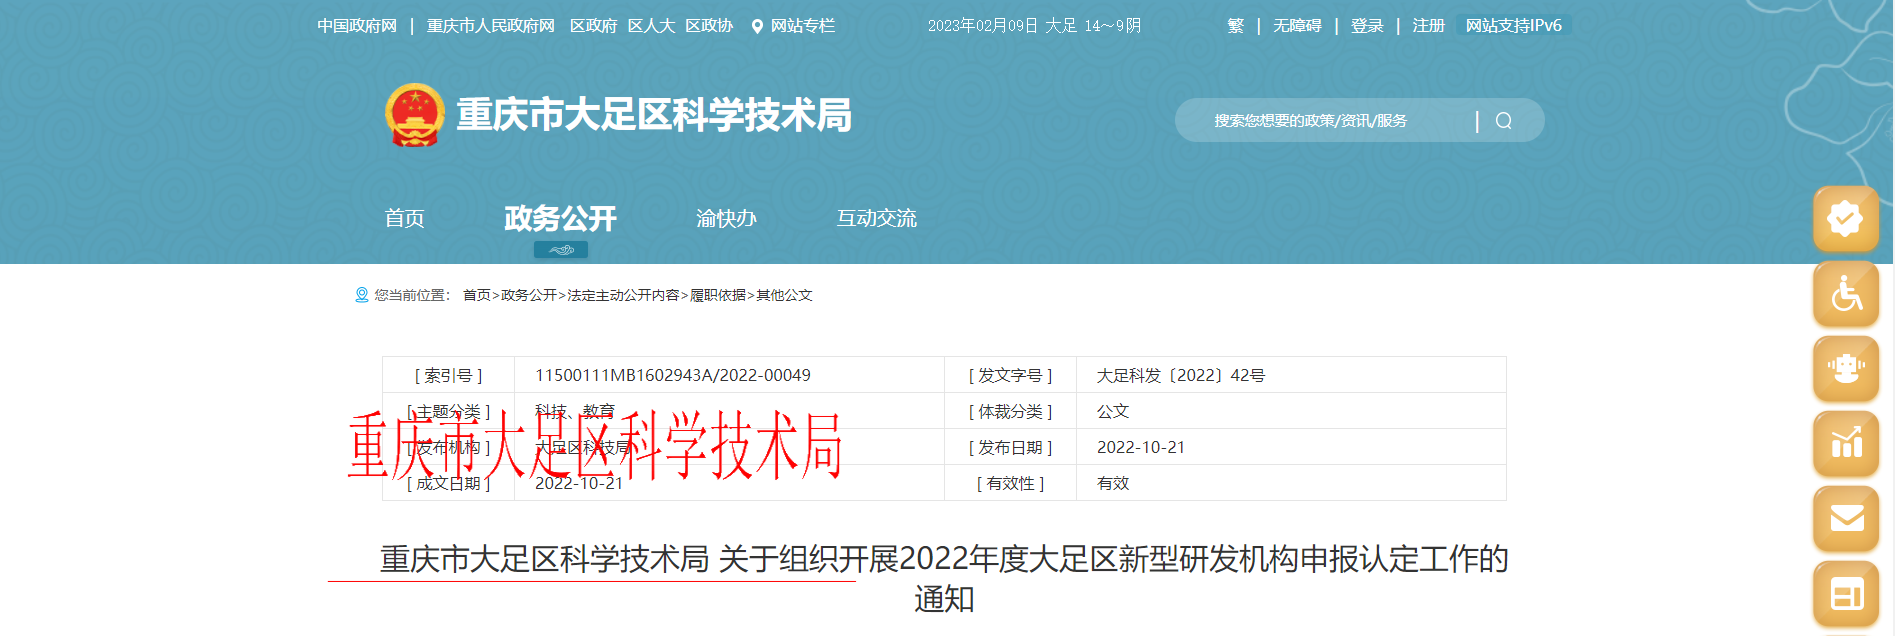
Task: Click the national emblem logo
Action: pyautogui.click(x=415, y=115)
